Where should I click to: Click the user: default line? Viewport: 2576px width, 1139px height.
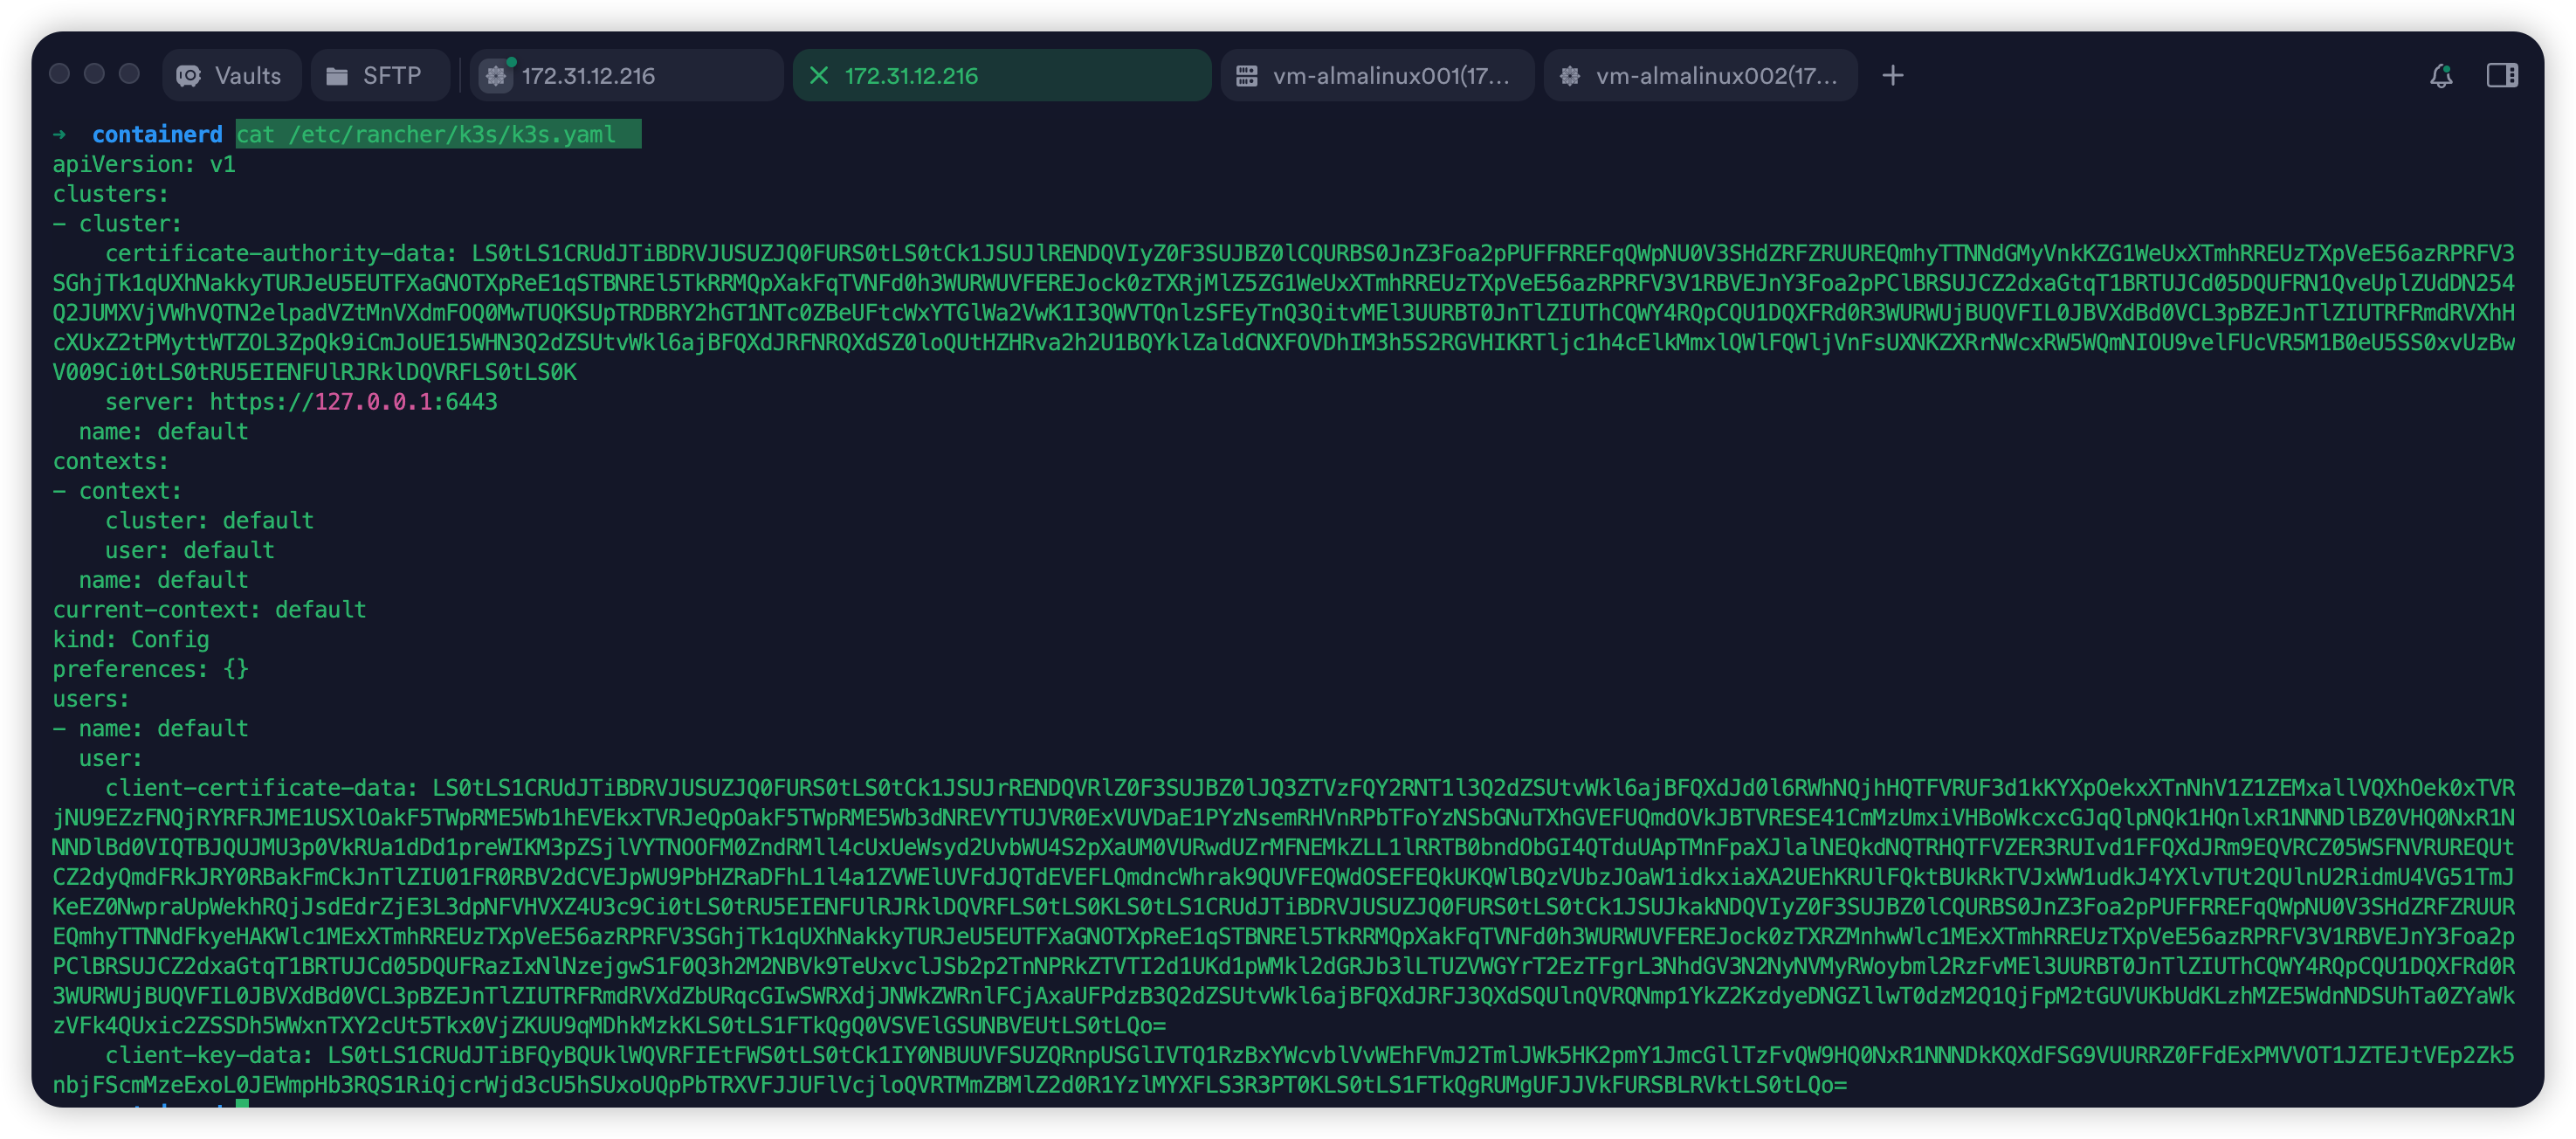pos(190,550)
